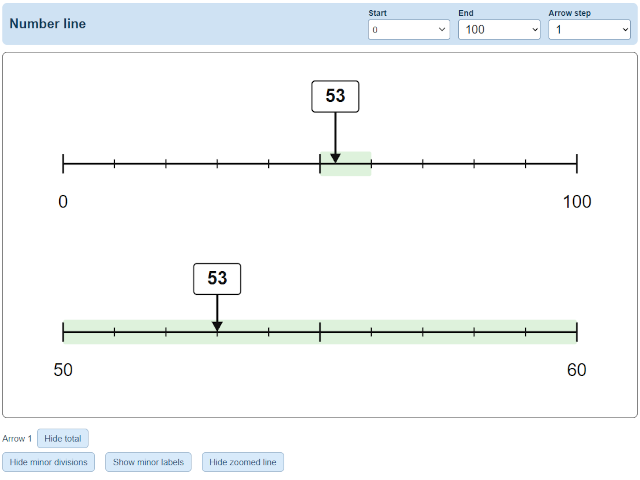Image resolution: width=640 pixels, height=480 pixels.
Task: Click the 0 label under the upper line
Action: tap(63, 202)
